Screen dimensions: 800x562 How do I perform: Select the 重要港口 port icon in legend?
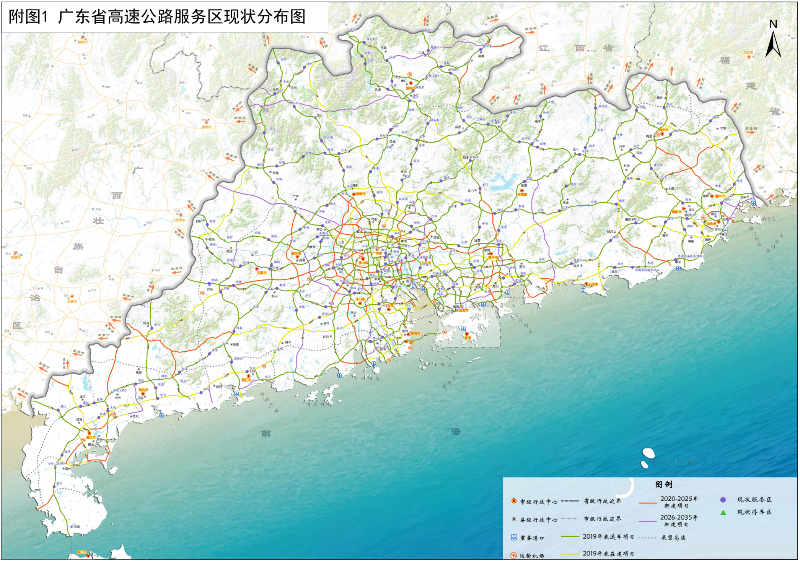(512, 537)
